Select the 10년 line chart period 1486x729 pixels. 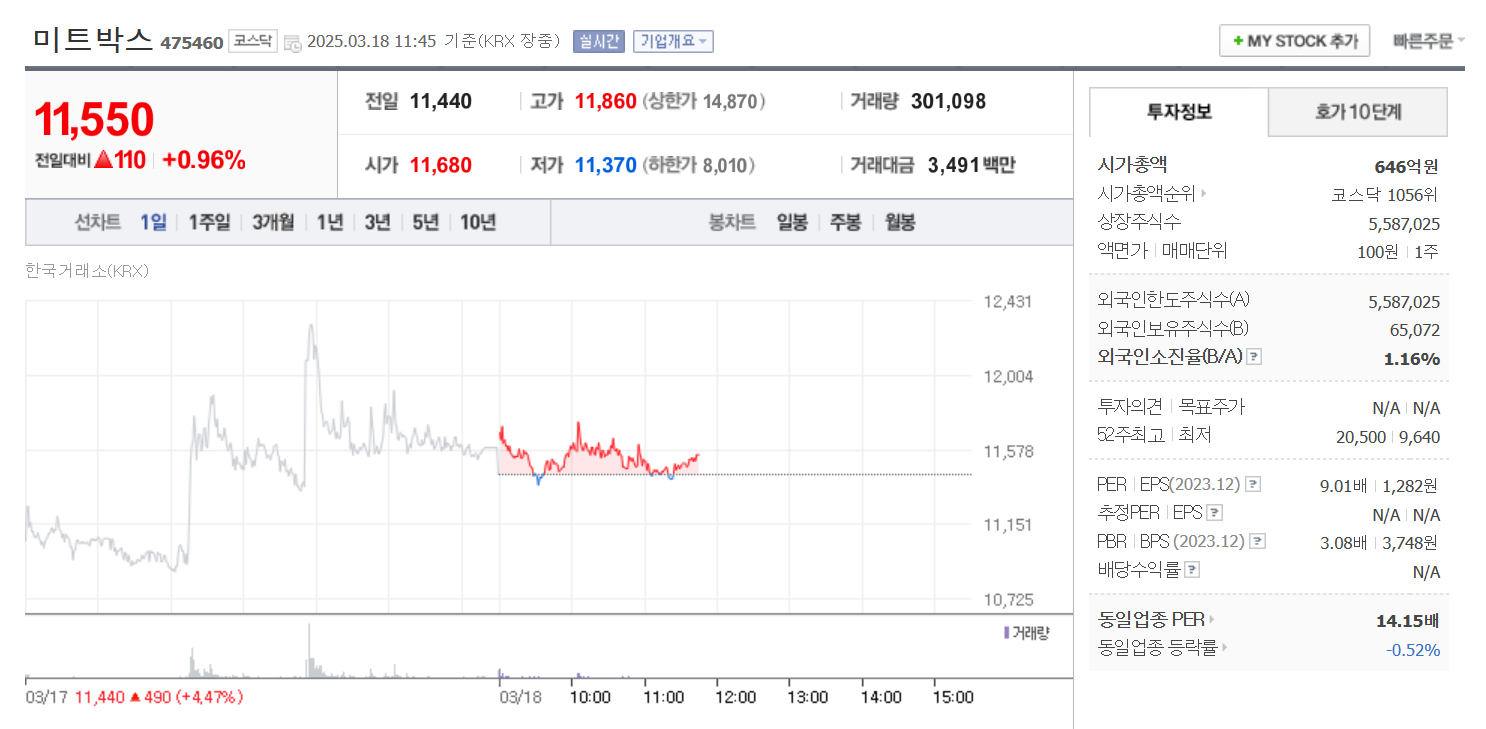pos(478,223)
